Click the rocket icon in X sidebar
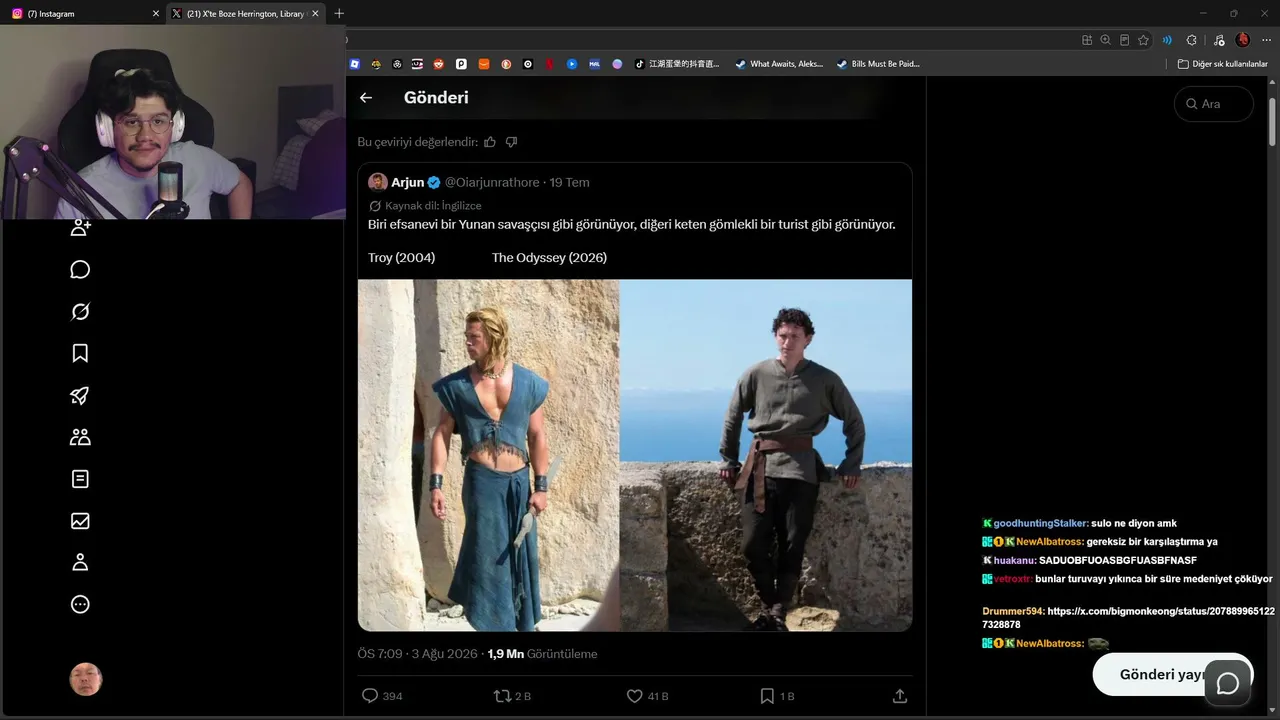 (81, 395)
